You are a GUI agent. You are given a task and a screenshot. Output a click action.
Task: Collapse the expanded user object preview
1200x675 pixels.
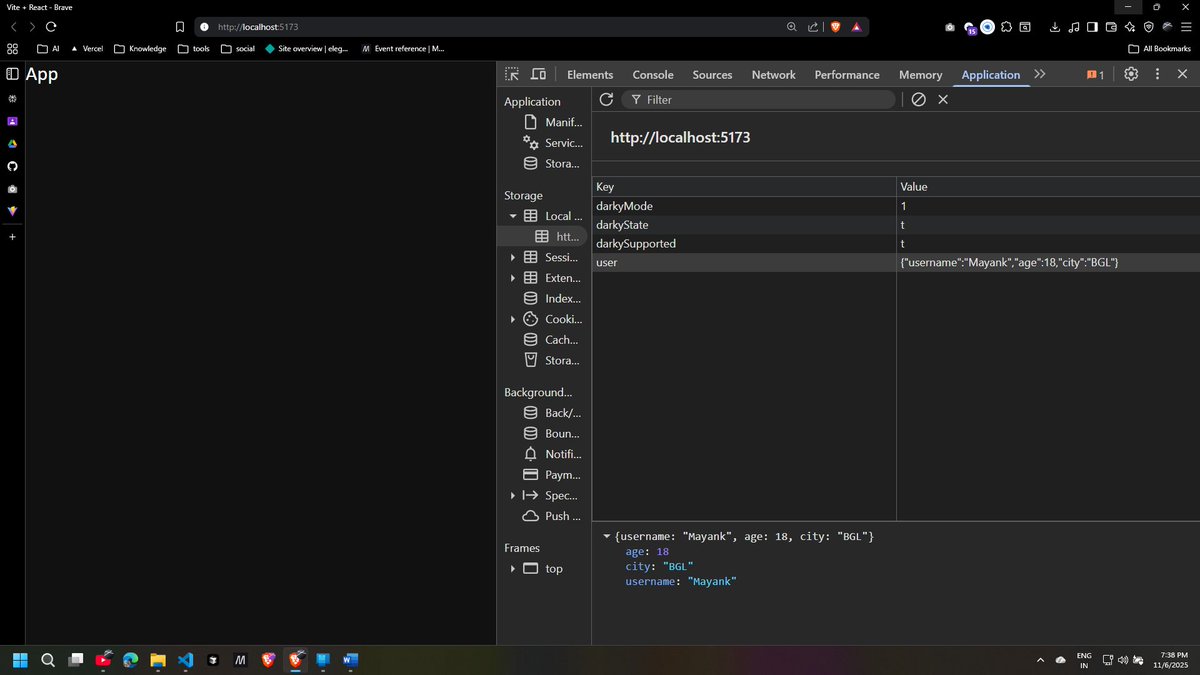coord(607,536)
